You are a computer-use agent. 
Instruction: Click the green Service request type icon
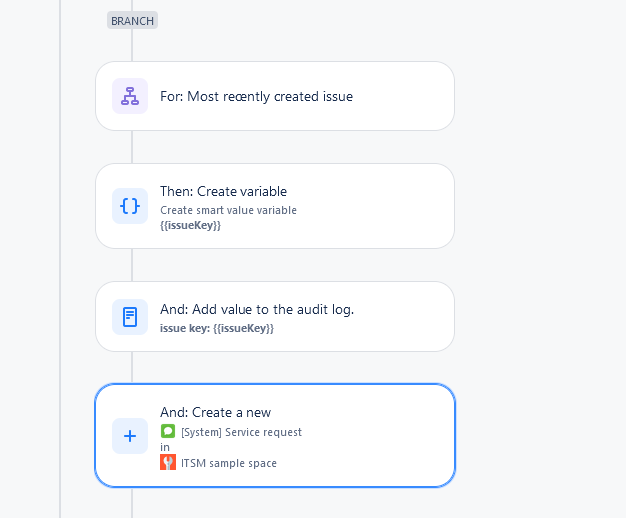point(168,431)
